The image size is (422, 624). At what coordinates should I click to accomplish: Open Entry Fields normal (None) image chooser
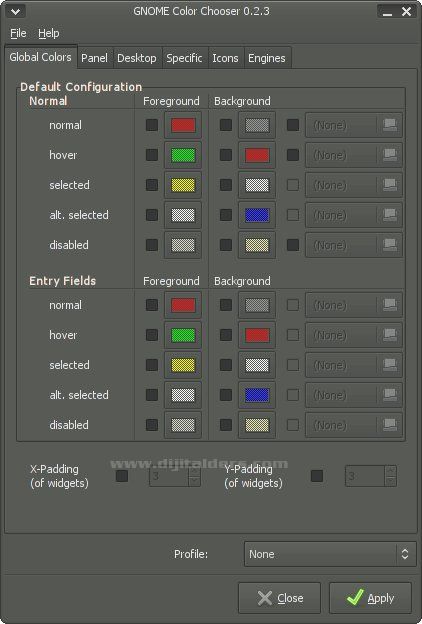pos(354,305)
